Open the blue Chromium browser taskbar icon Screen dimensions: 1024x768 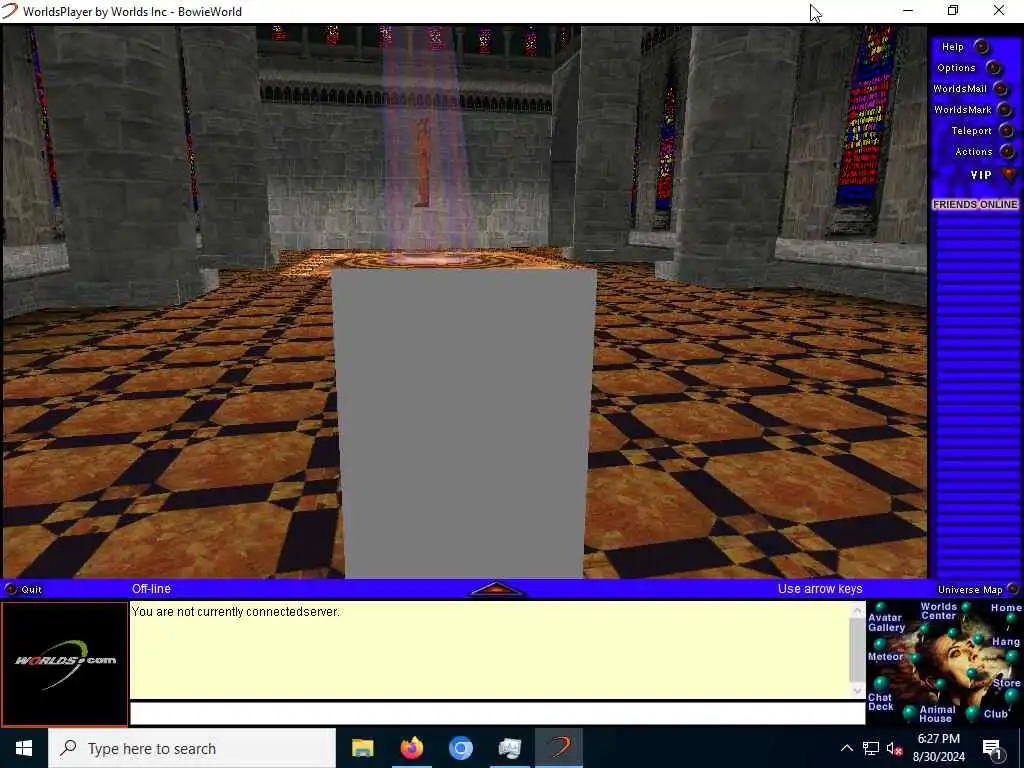460,748
